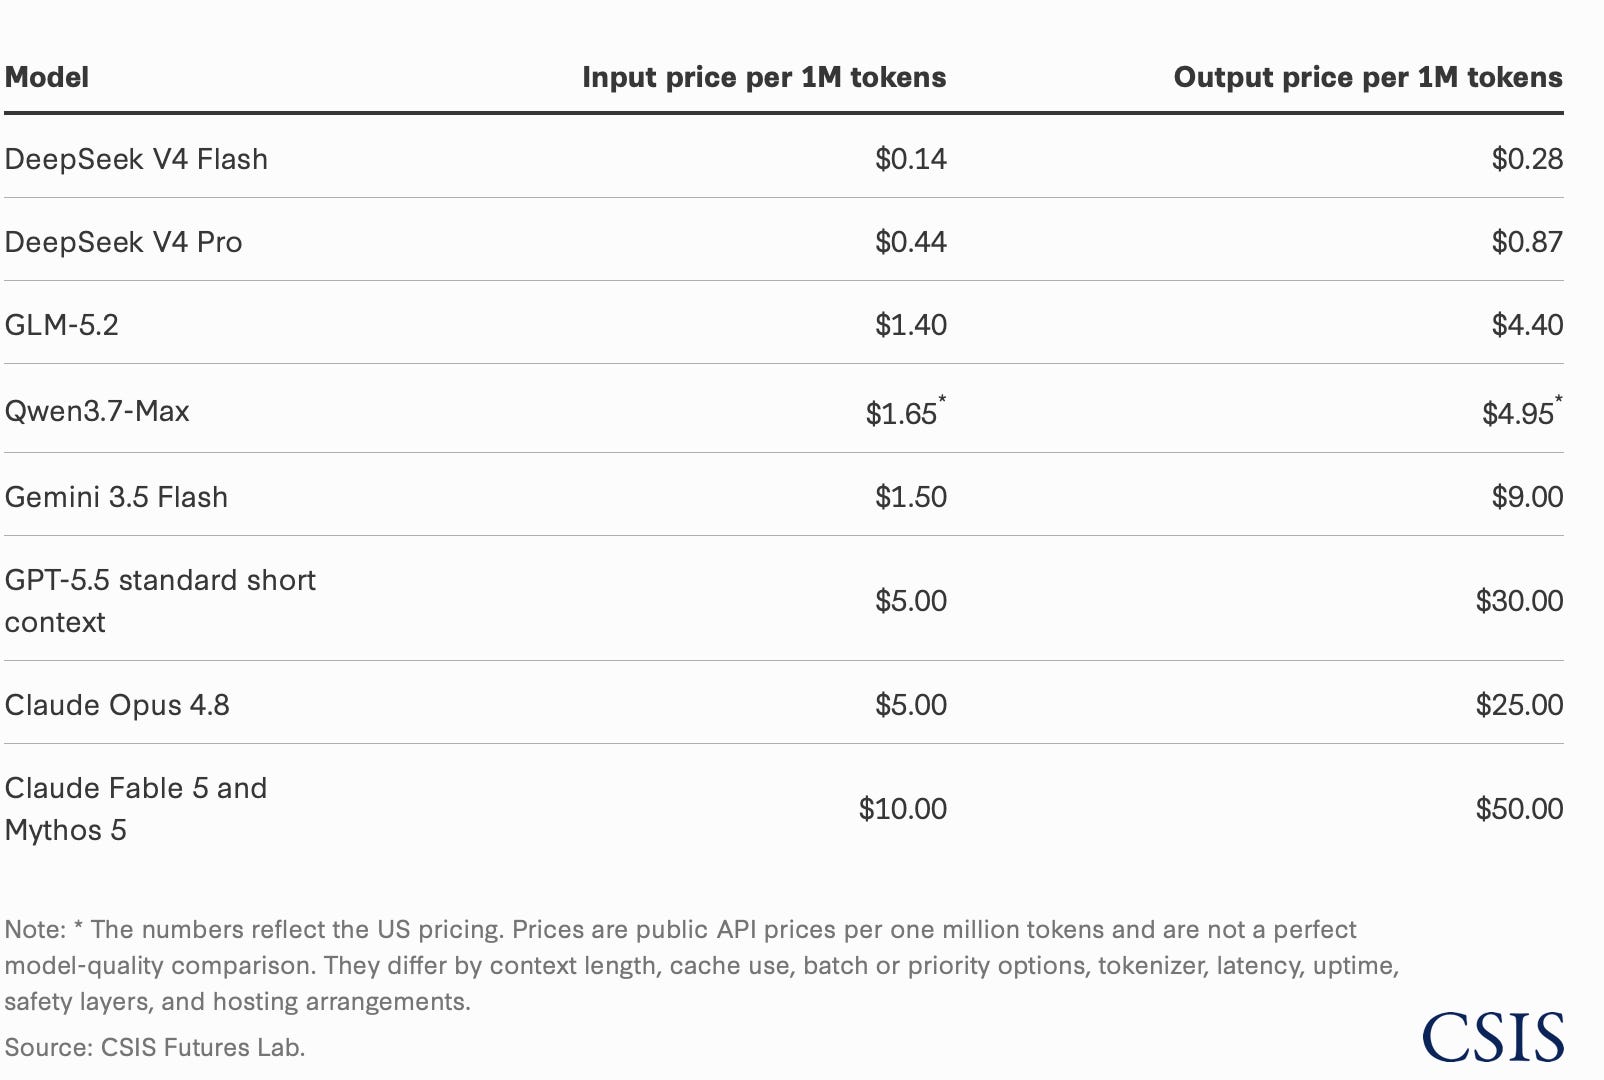This screenshot has width=1604, height=1080.
Task: Click the CSIS logo
Action: tap(1493, 1037)
